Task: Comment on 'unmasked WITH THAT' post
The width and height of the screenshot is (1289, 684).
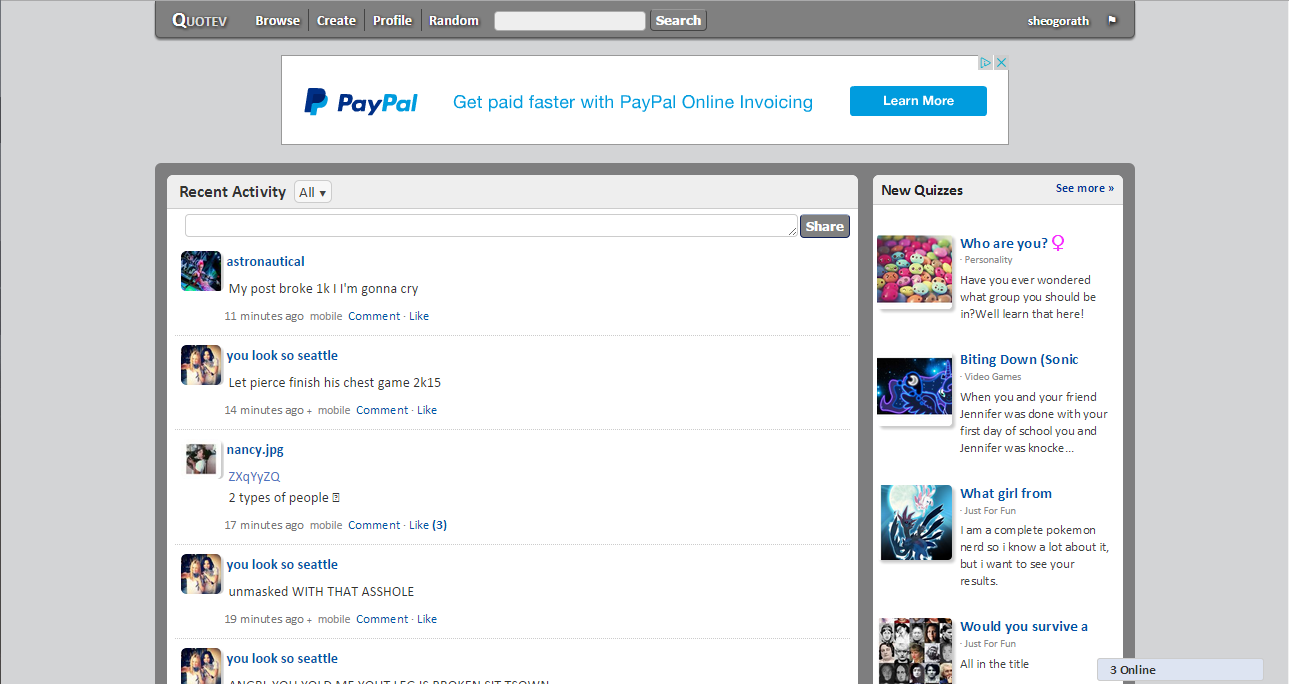Action: tap(382, 619)
